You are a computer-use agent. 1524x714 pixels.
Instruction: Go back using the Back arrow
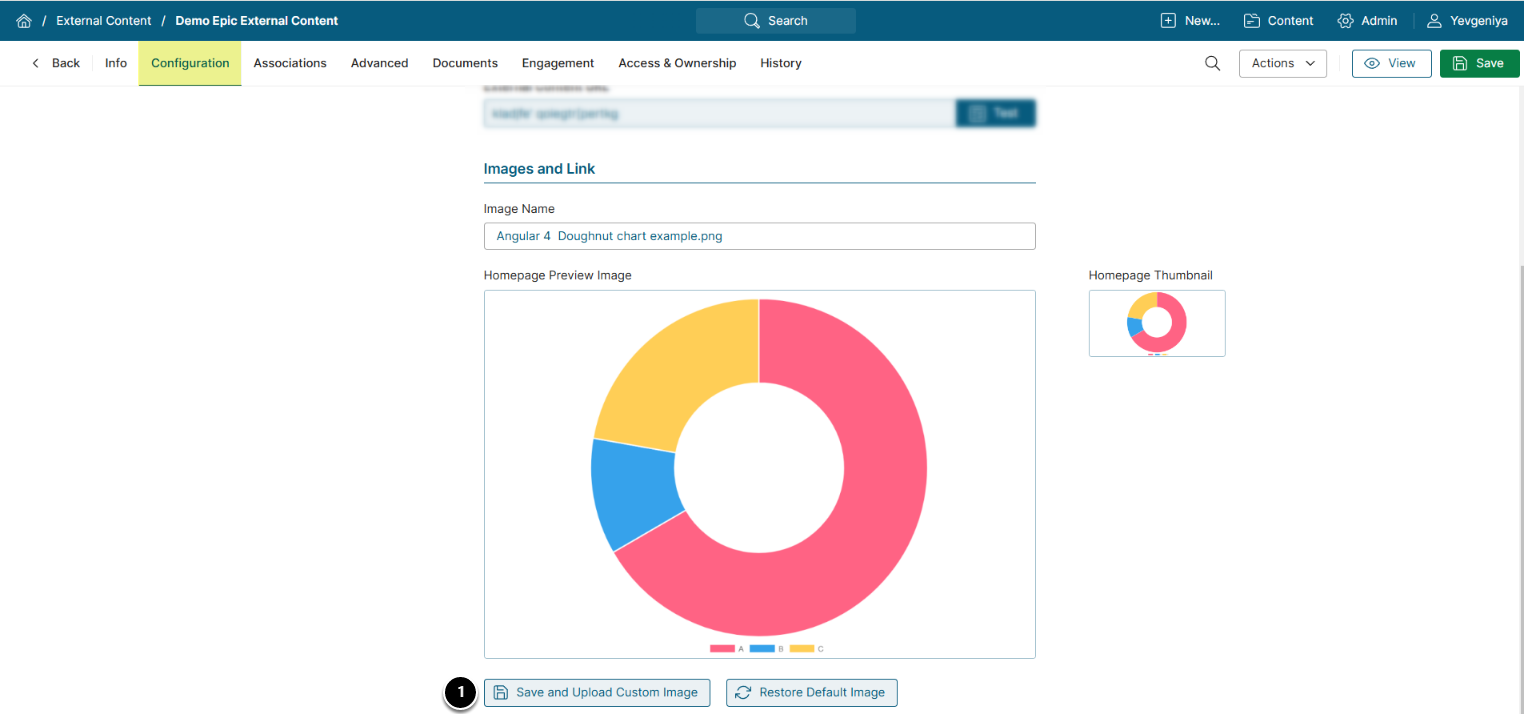coord(56,63)
